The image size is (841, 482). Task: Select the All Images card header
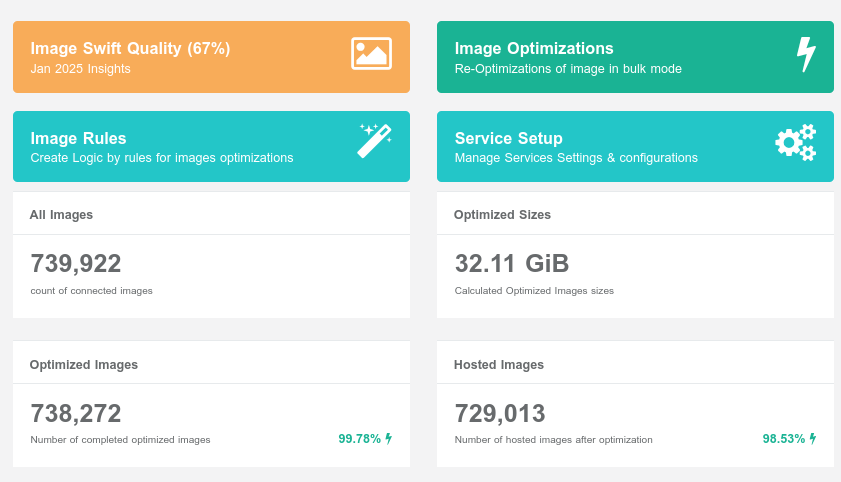pos(61,214)
